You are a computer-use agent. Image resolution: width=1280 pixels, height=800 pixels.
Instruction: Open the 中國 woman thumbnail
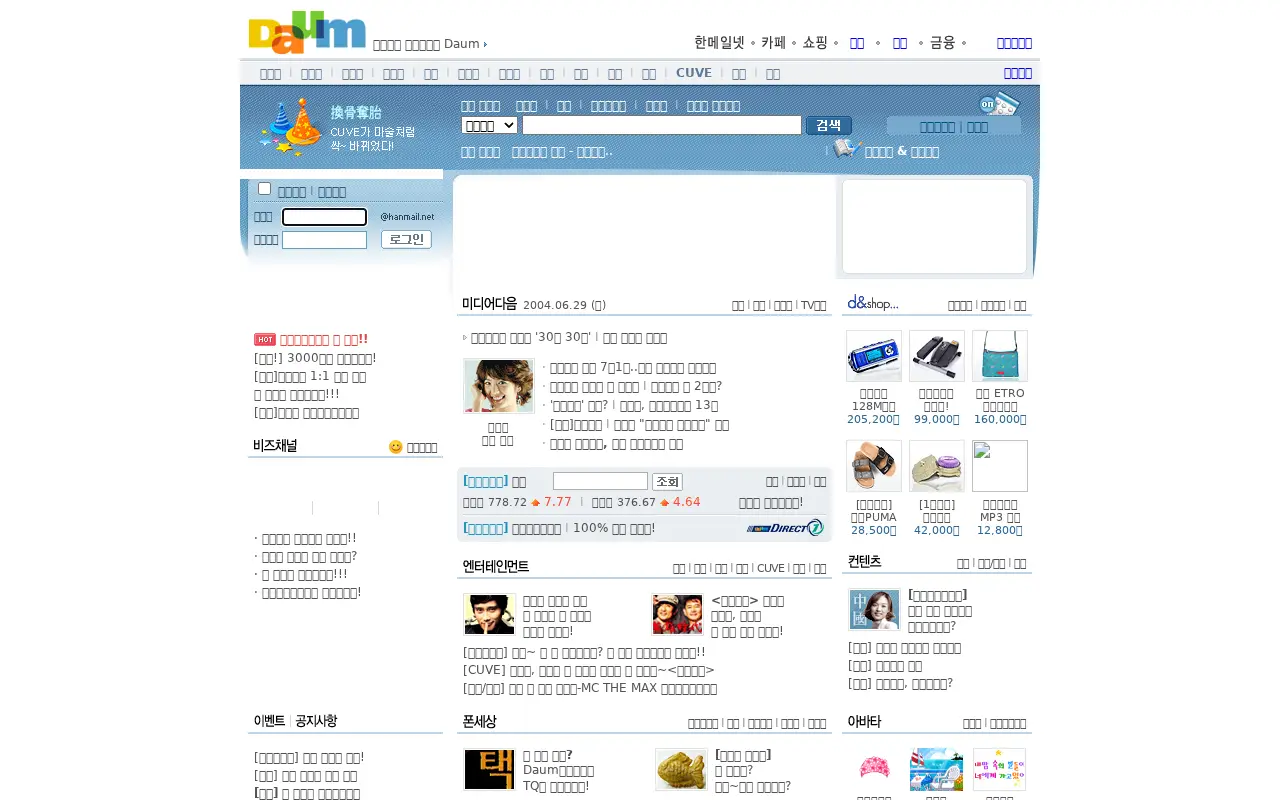click(x=875, y=609)
